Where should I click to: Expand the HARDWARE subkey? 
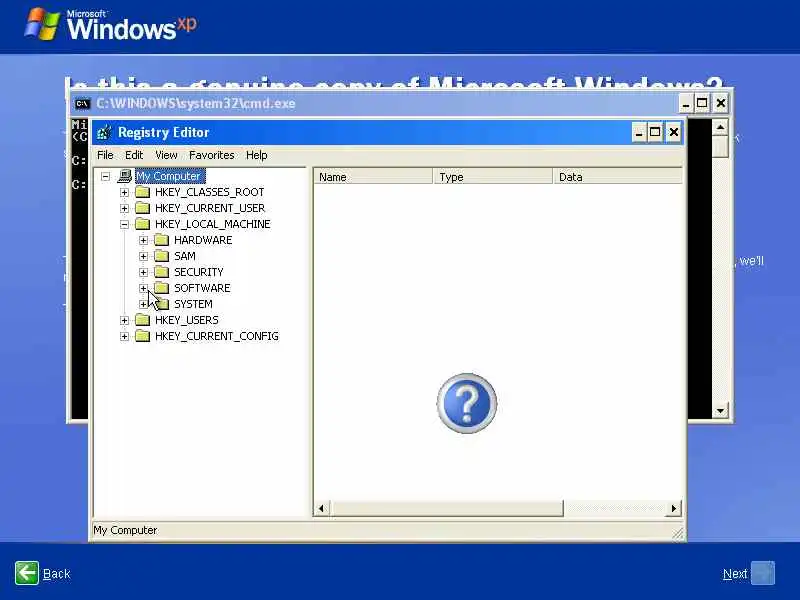[x=143, y=240]
